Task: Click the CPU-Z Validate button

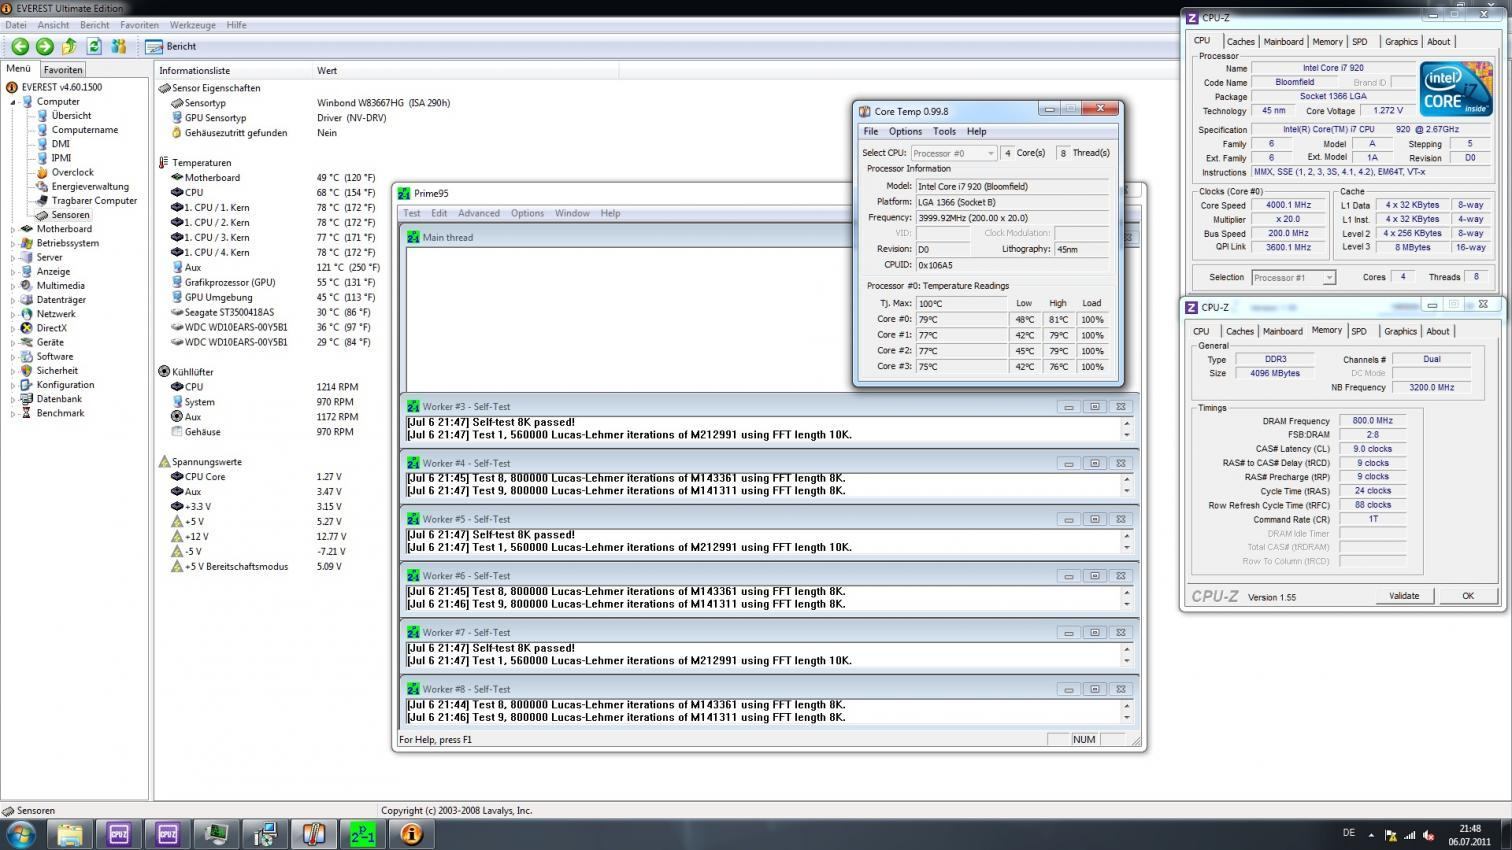Action: [1403, 596]
